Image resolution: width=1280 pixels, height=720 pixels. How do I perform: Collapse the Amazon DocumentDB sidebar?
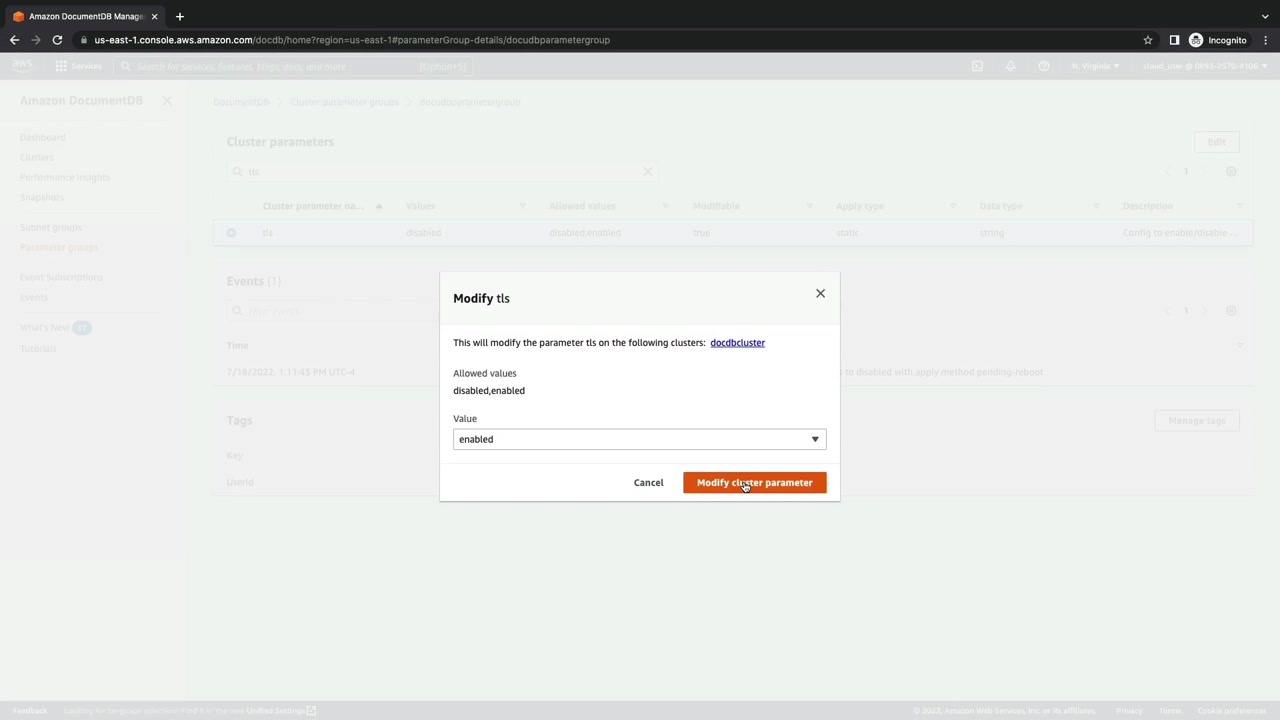pyautogui.click(x=167, y=101)
